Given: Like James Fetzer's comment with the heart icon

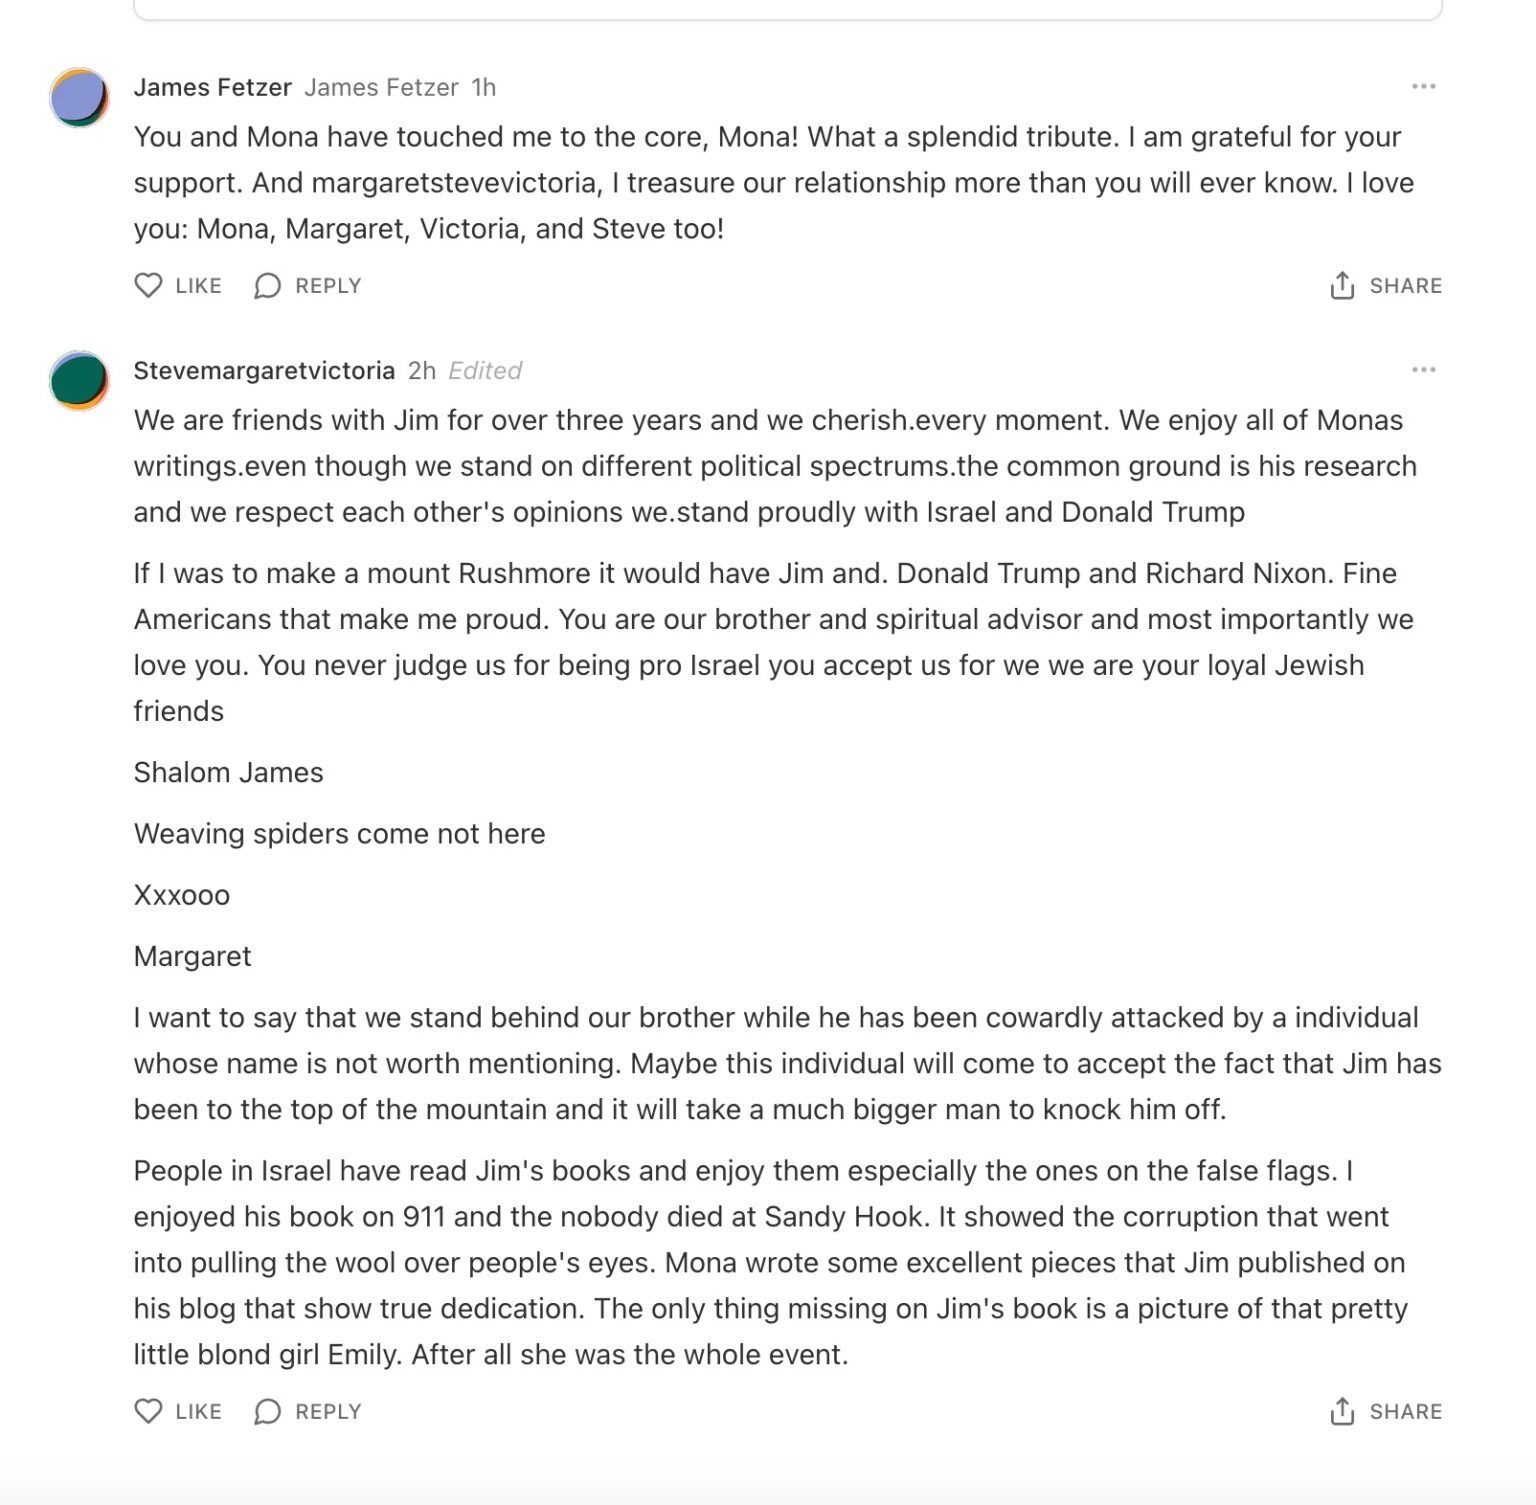Looking at the screenshot, I should 148,286.
